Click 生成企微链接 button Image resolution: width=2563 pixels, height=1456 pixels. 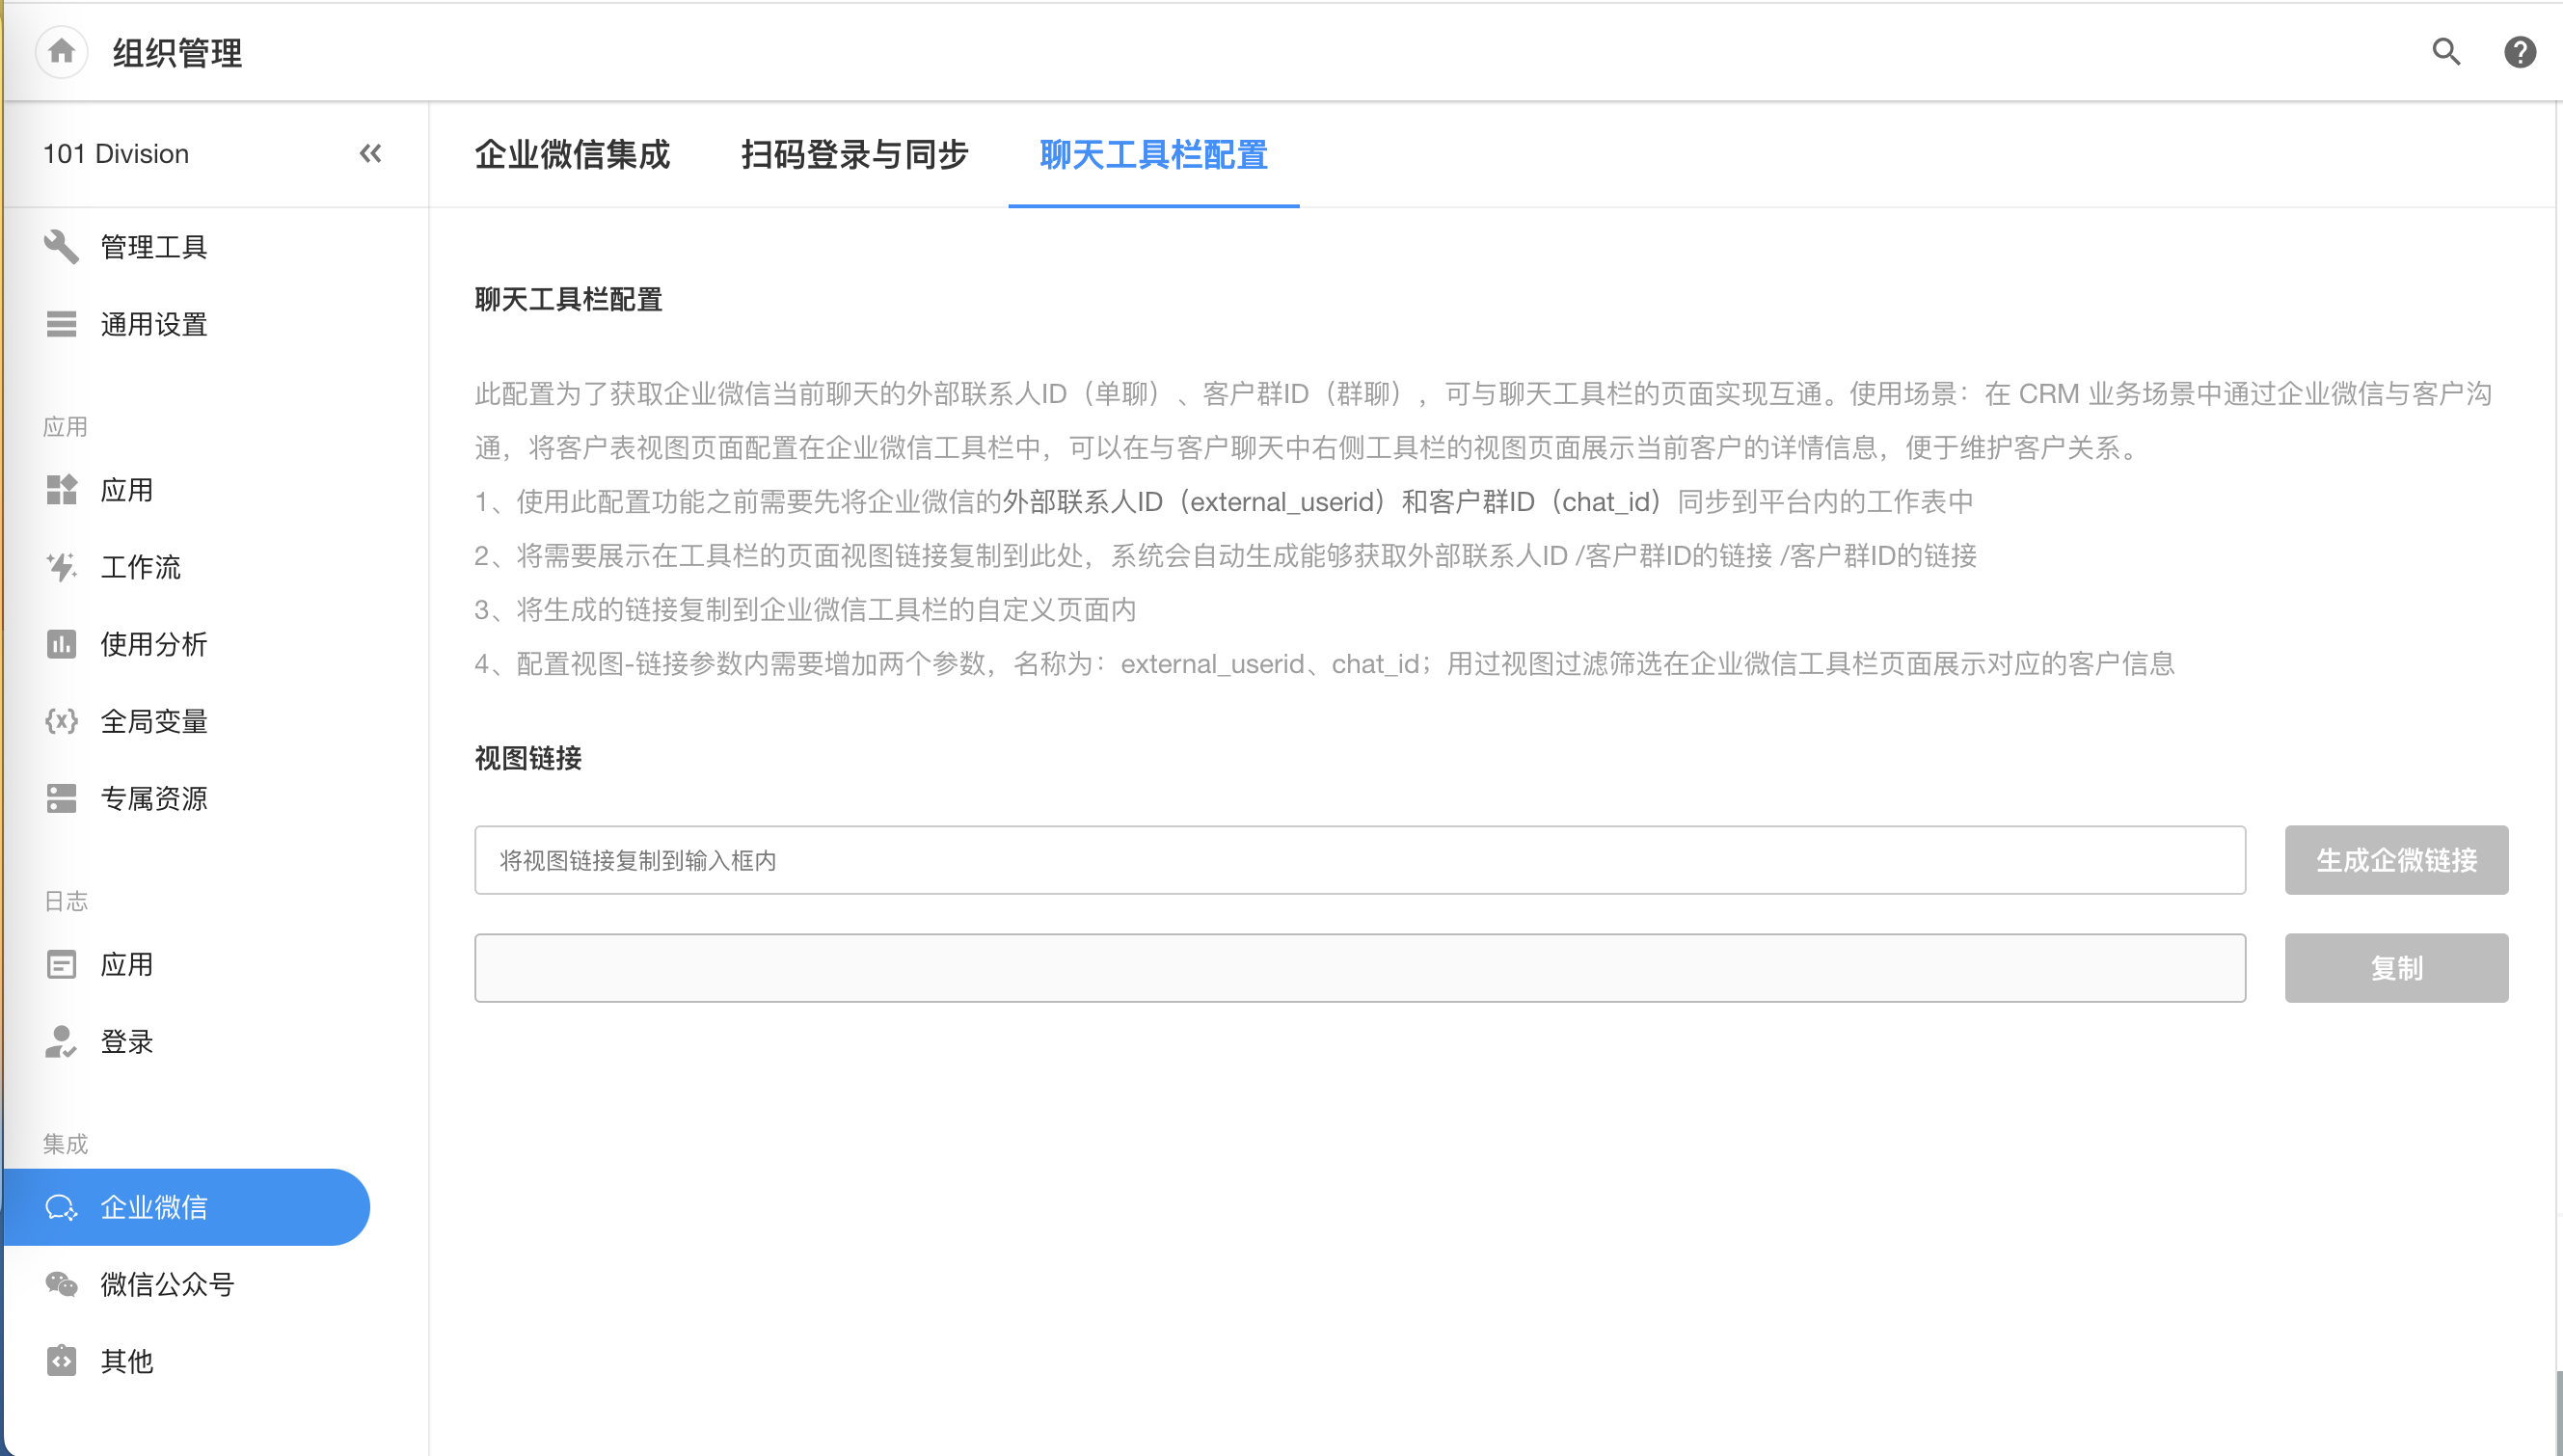pos(2395,860)
